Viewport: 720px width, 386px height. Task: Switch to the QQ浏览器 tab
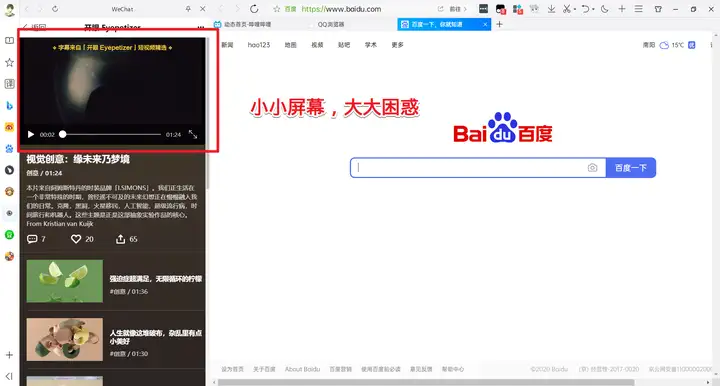click(331, 24)
